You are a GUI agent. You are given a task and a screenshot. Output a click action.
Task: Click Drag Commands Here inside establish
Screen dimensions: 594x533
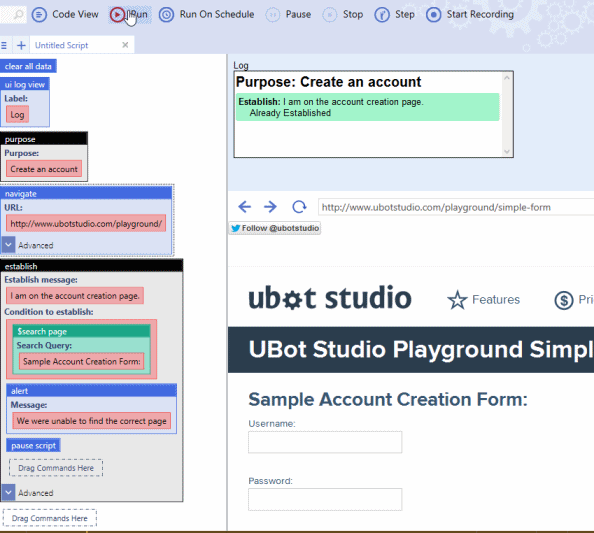click(56, 468)
